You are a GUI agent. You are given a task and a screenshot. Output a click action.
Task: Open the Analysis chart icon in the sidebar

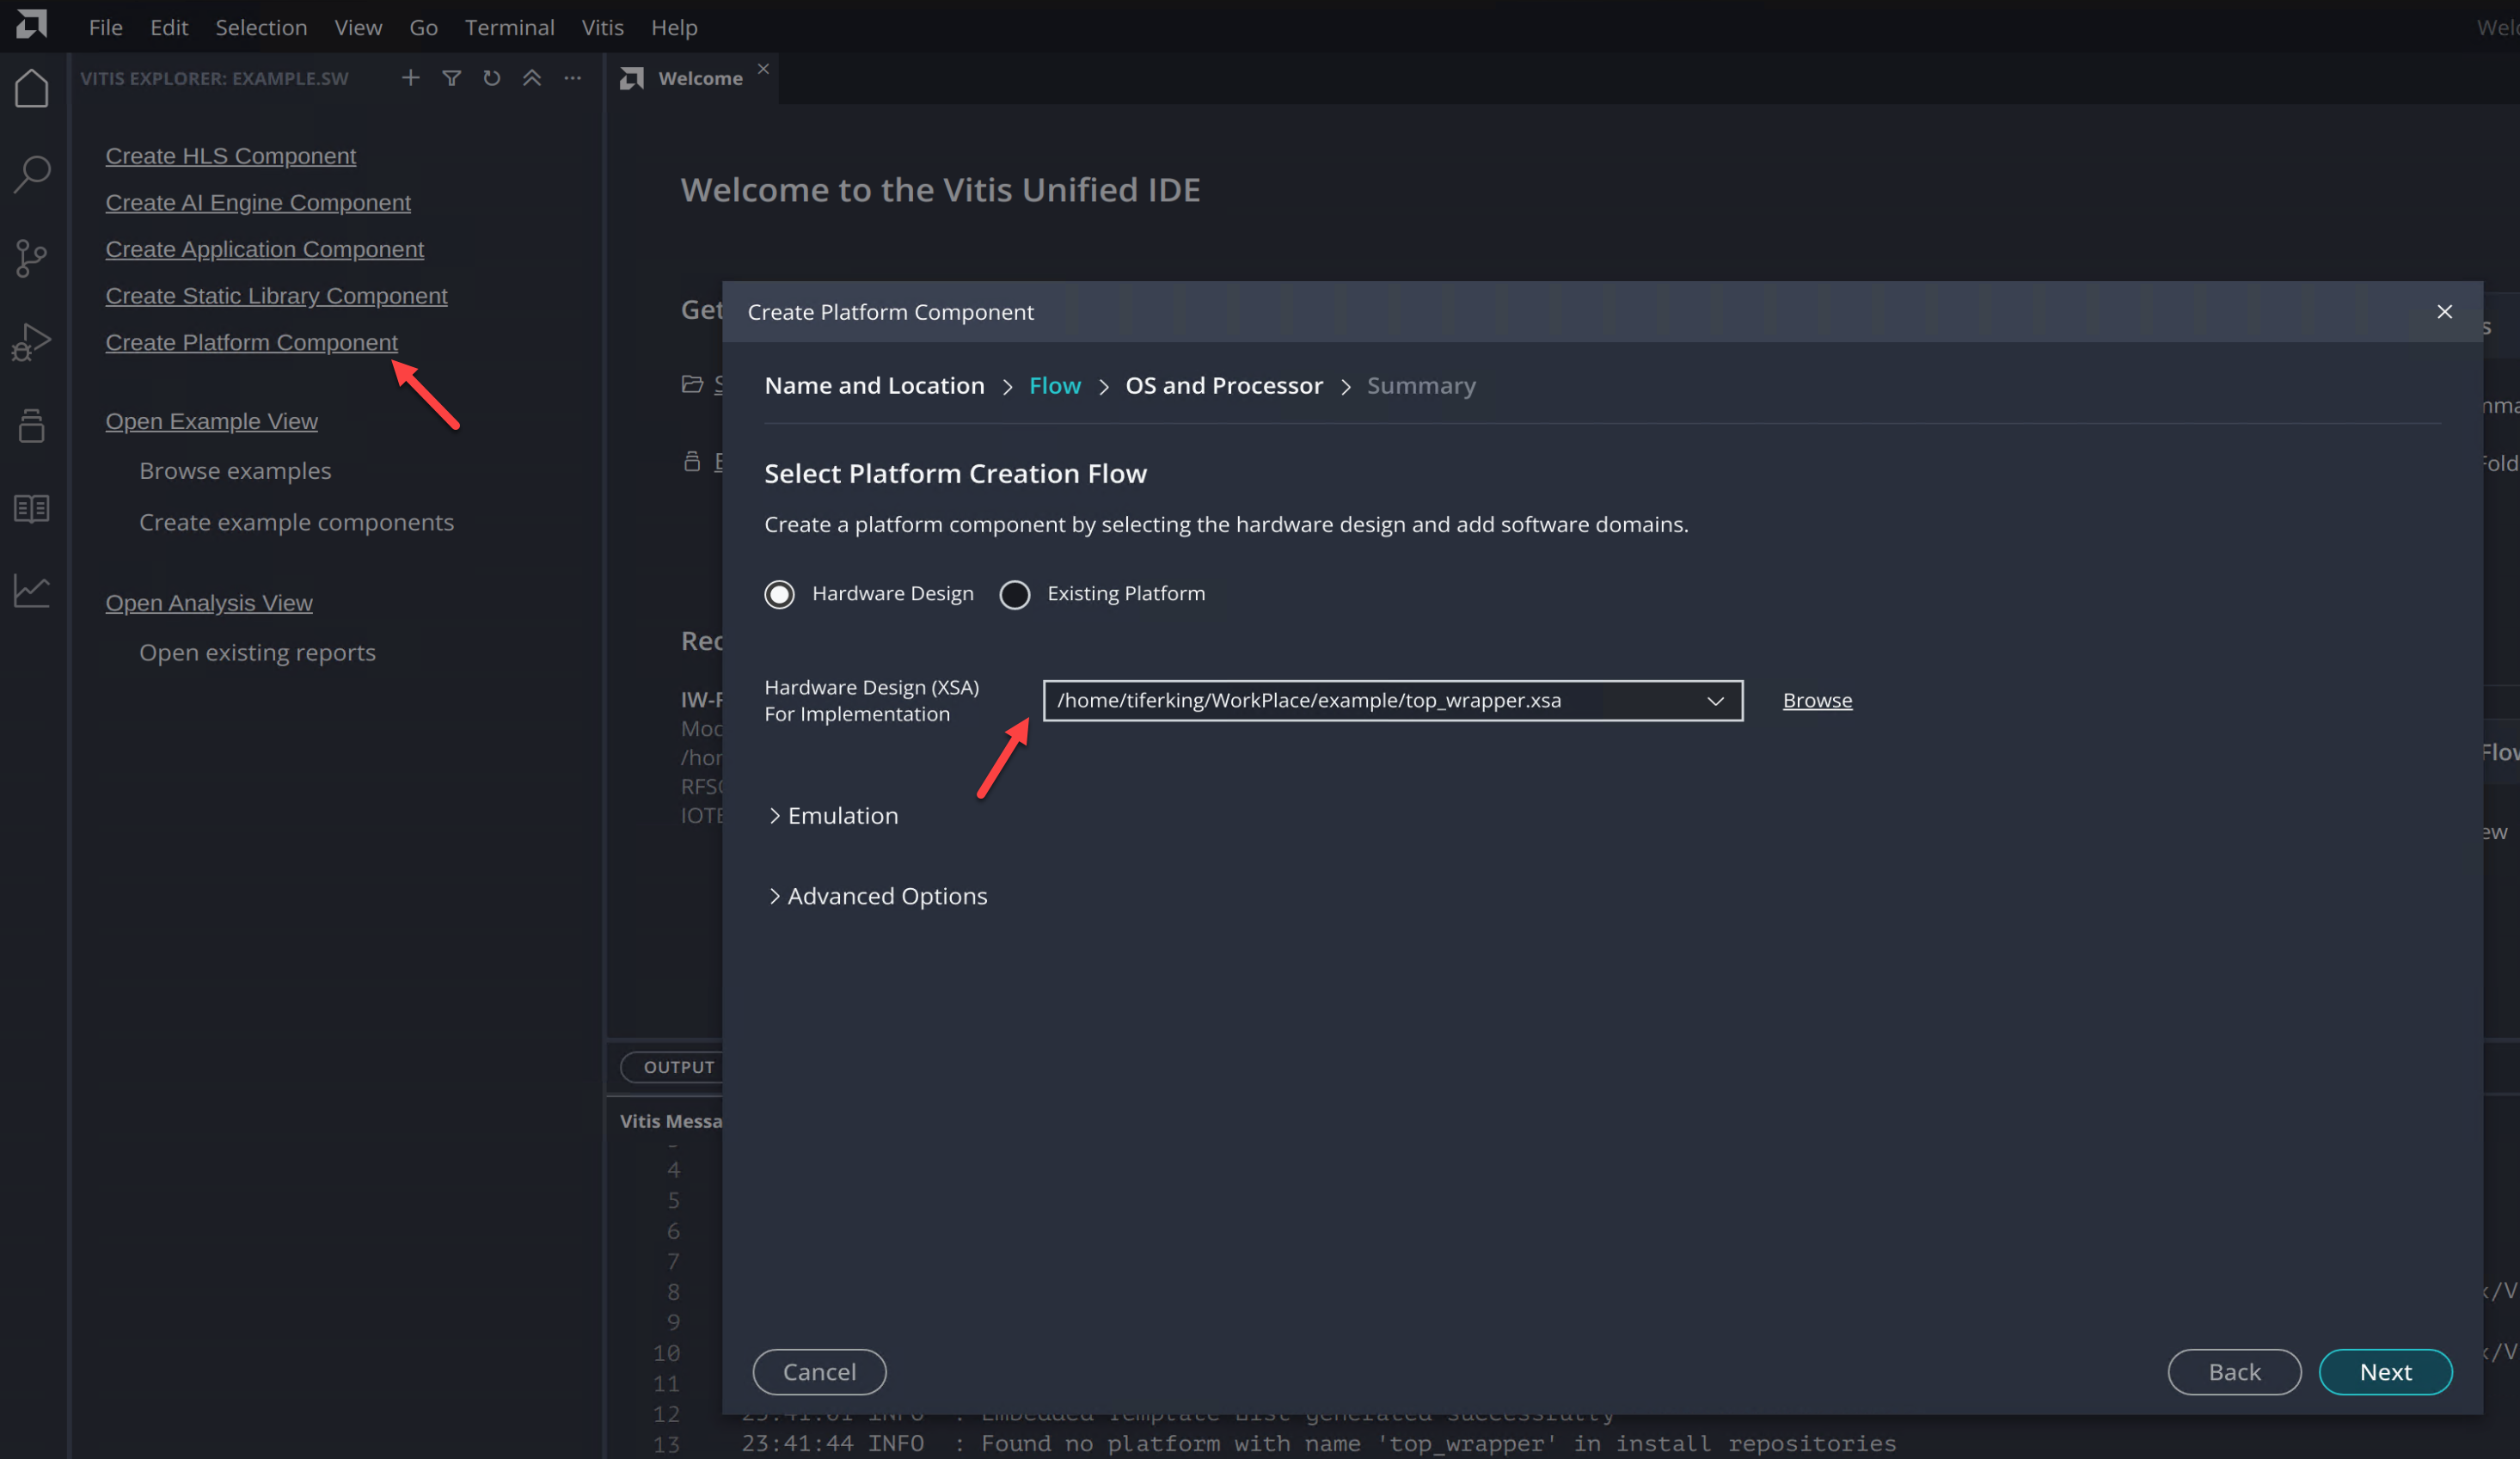tap(32, 590)
